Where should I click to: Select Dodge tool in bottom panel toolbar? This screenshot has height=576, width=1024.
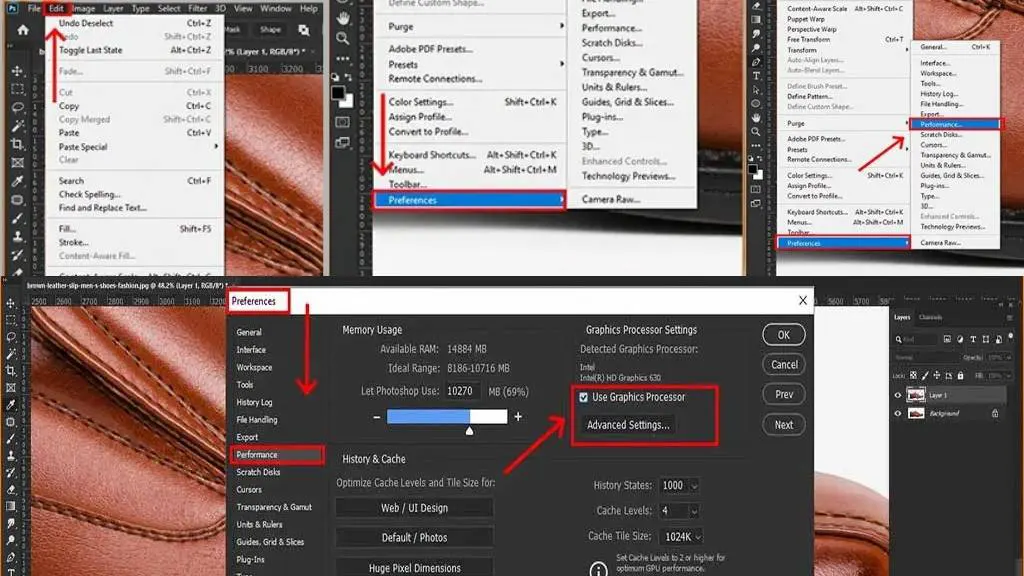pos(11,540)
